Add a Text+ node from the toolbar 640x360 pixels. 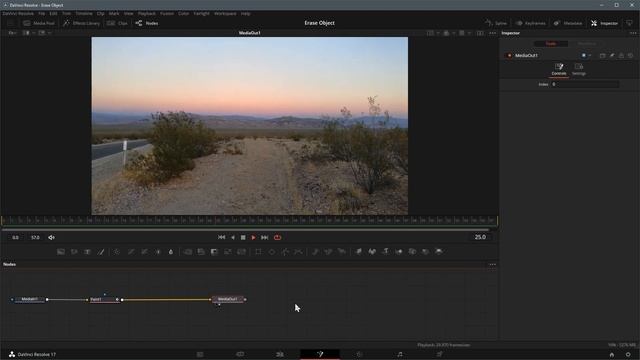87,252
